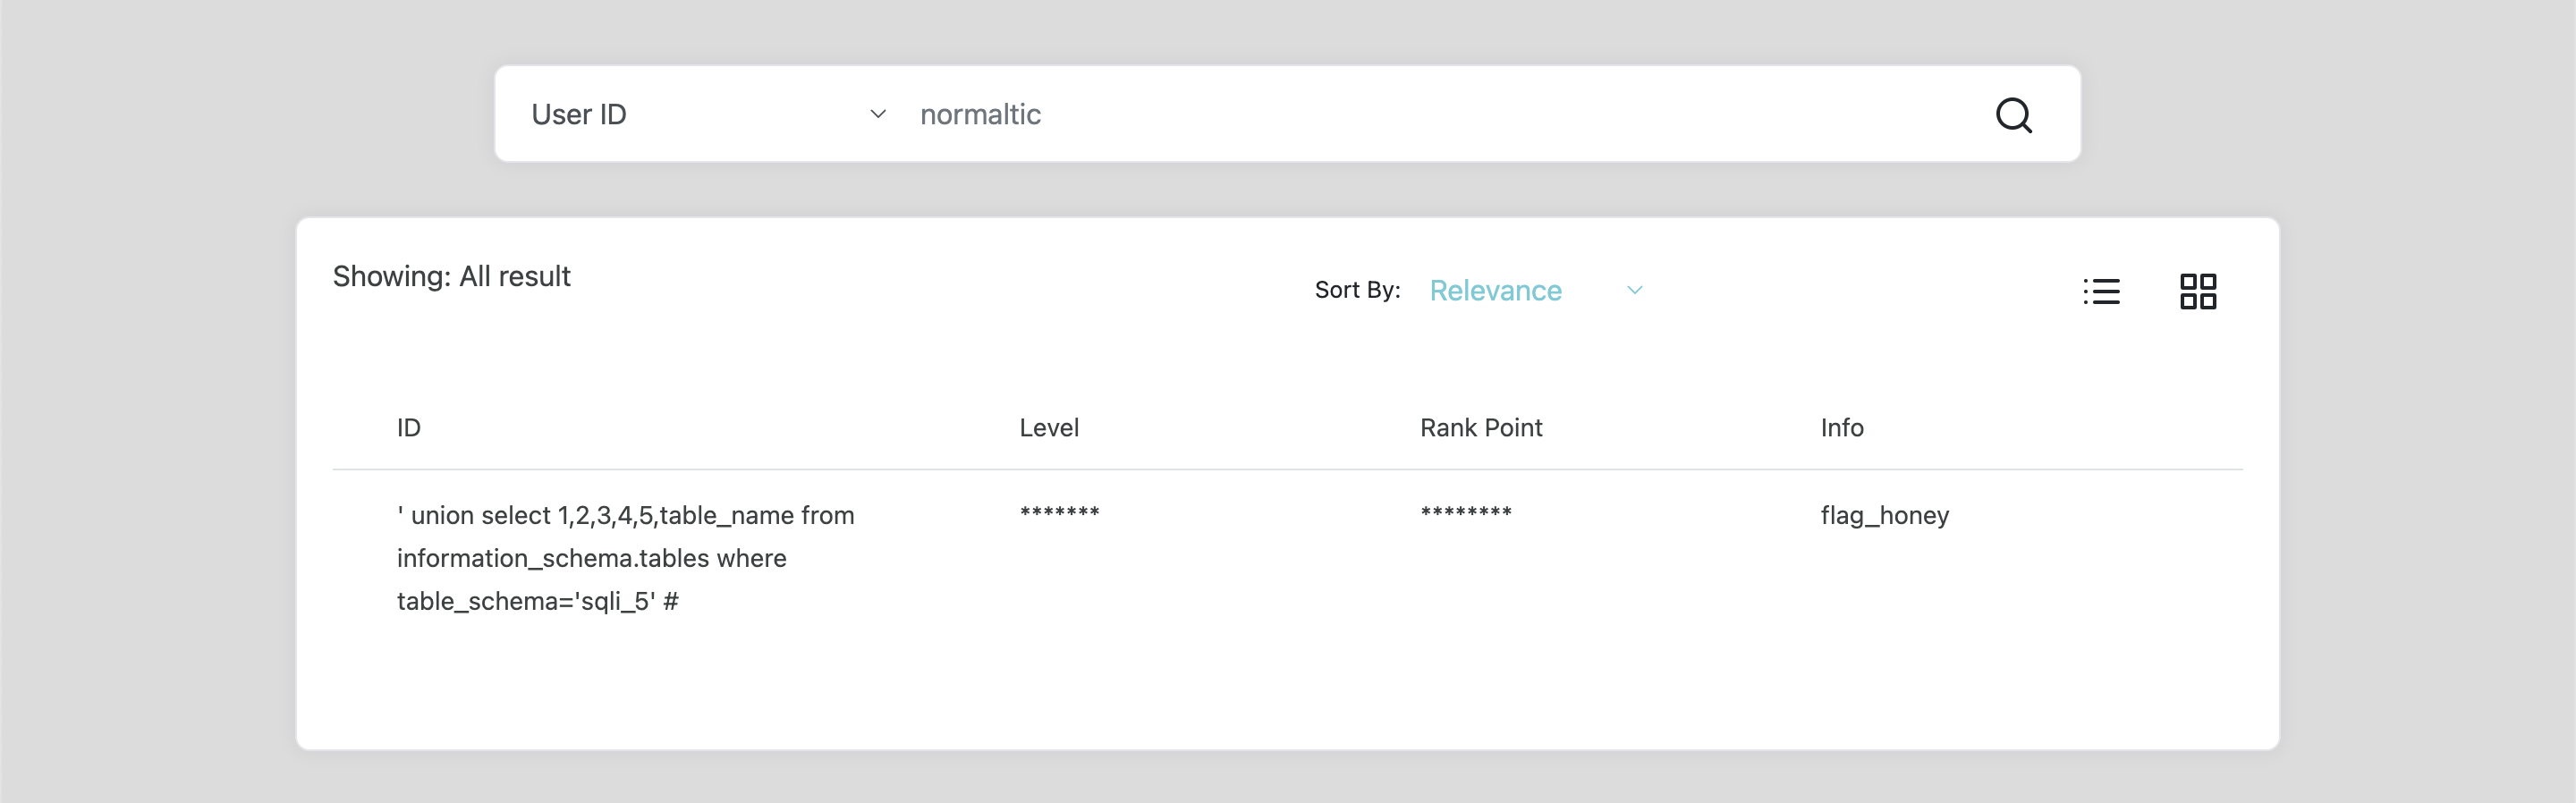Screen dimensions: 2576x803
Task: Click the magnifying glass search icon
Action: pos(2013,115)
